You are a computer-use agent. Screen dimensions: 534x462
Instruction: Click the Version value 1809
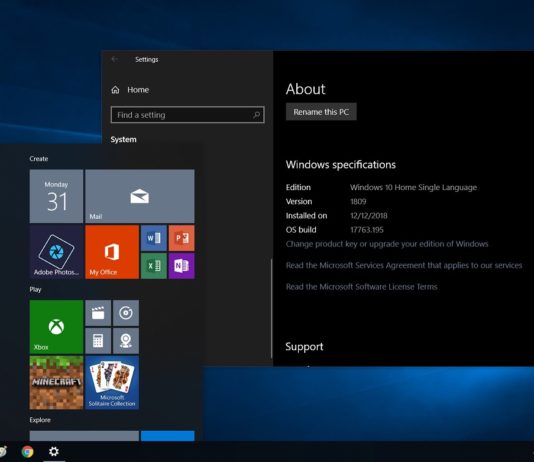(x=358, y=202)
